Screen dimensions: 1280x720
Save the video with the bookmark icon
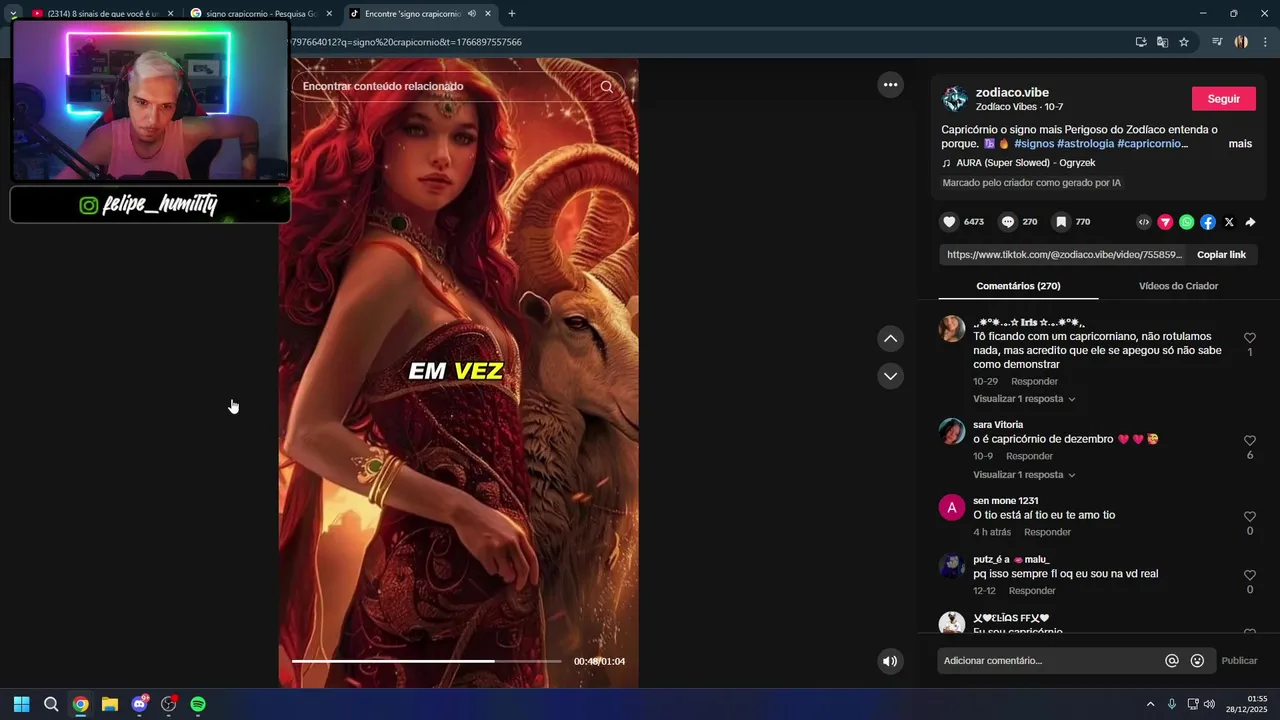pyautogui.click(x=1061, y=222)
